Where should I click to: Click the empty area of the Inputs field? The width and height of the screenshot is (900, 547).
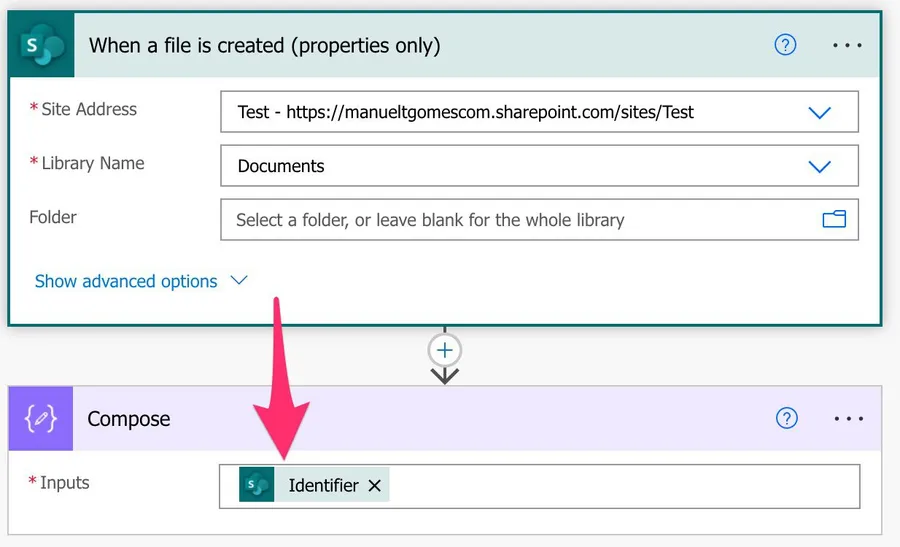[x=620, y=486]
